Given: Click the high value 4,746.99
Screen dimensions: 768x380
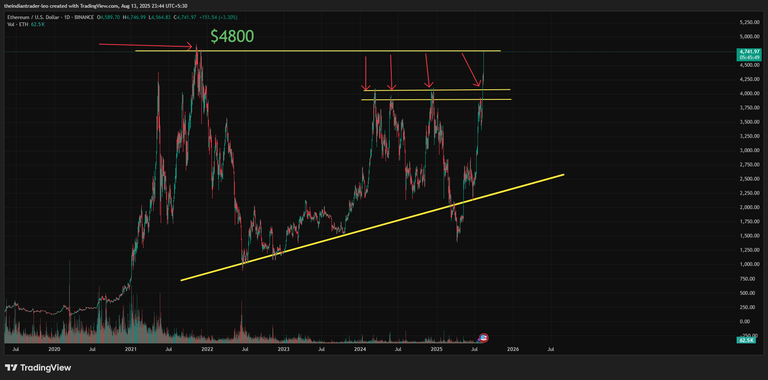Looking at the screenshot, I should coord(136,17).
